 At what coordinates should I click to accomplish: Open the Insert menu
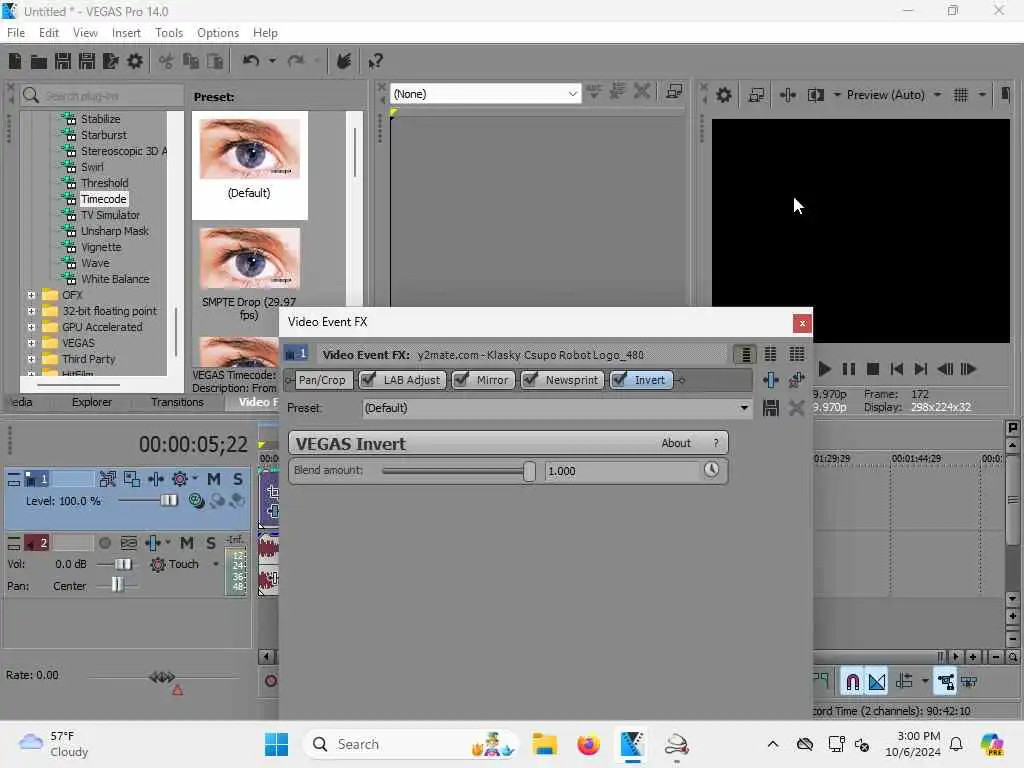click(126, 33)
